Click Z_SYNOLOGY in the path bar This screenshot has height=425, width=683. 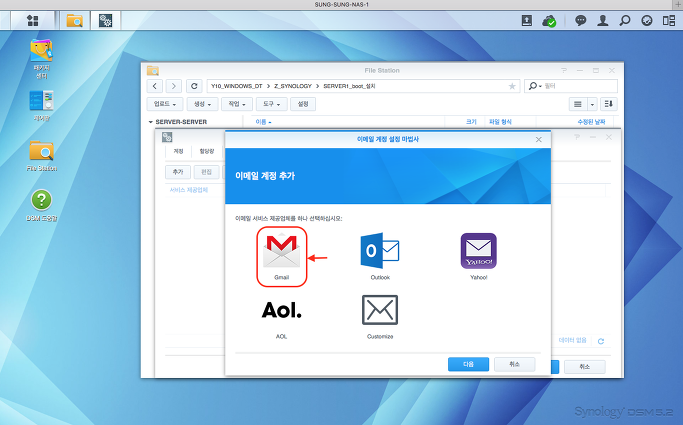pyautogui.click(x=293, y=86)
